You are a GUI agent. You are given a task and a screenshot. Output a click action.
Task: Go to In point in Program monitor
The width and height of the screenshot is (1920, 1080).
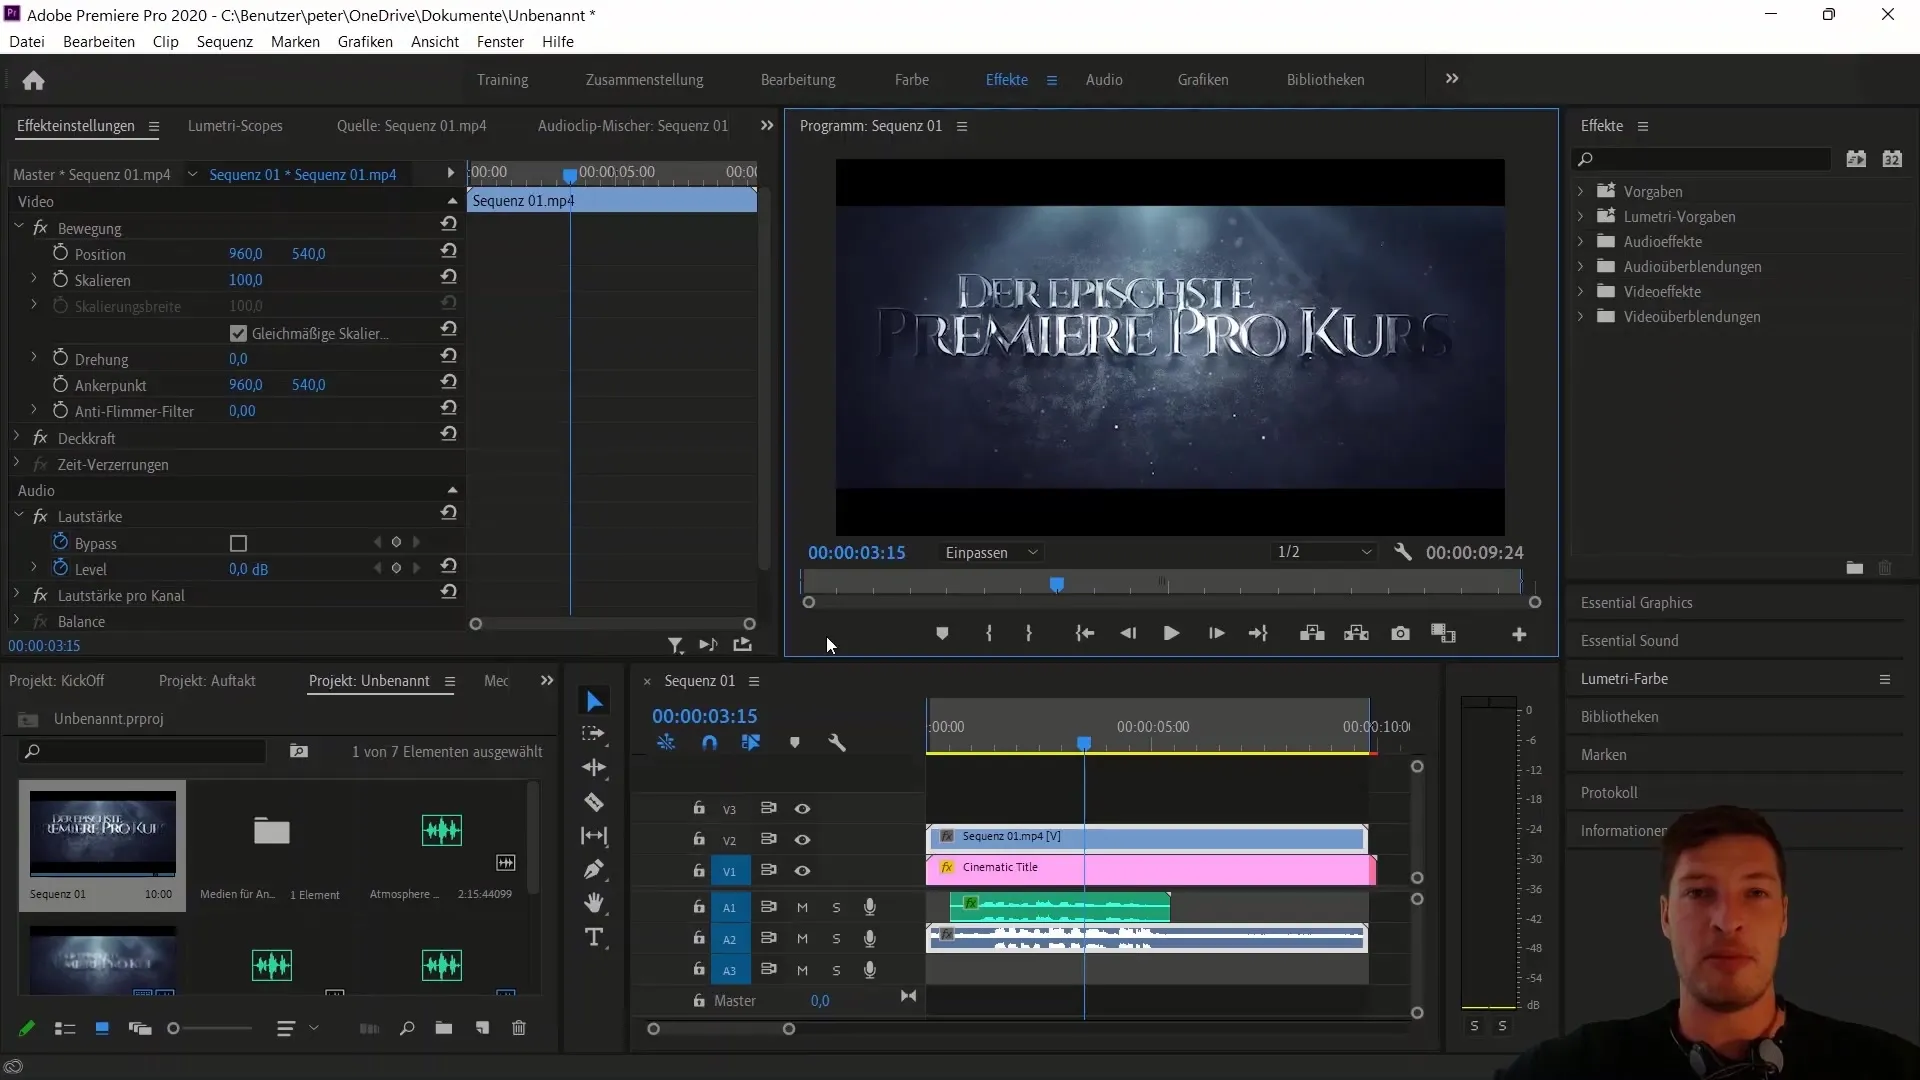coord(1084,634)
